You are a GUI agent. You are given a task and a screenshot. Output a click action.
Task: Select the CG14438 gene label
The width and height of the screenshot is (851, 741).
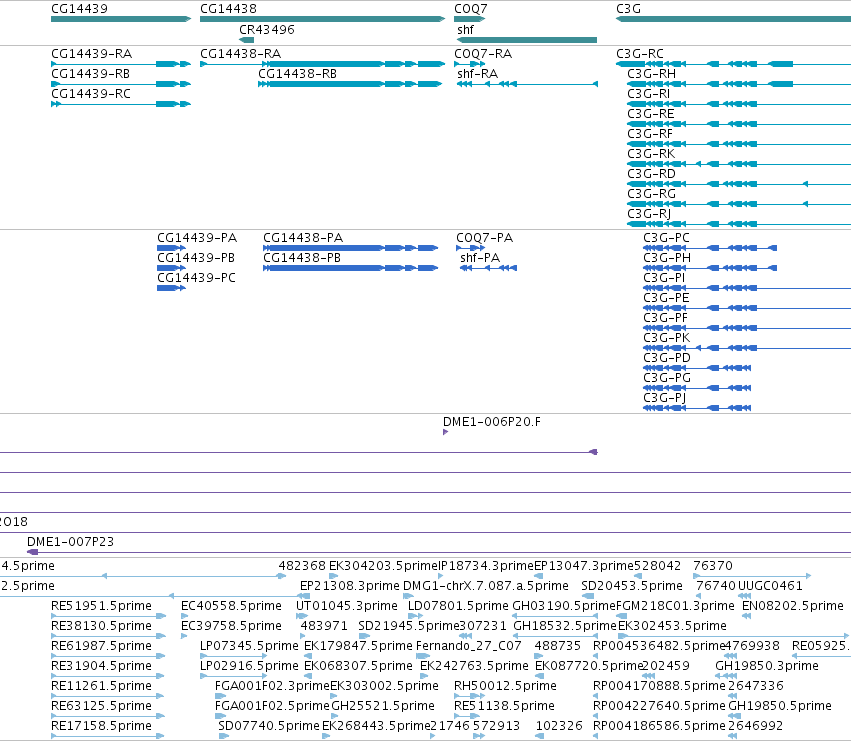228,9
